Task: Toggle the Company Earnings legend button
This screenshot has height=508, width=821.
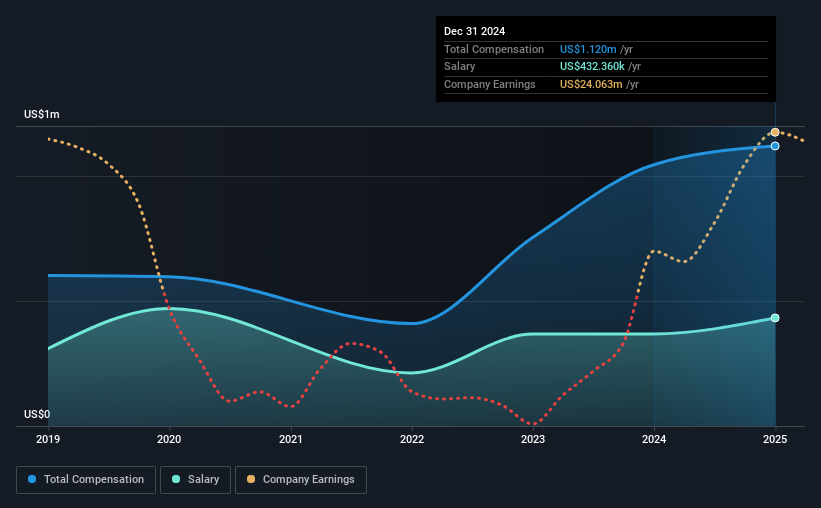Action: click(x=301, y=480)
